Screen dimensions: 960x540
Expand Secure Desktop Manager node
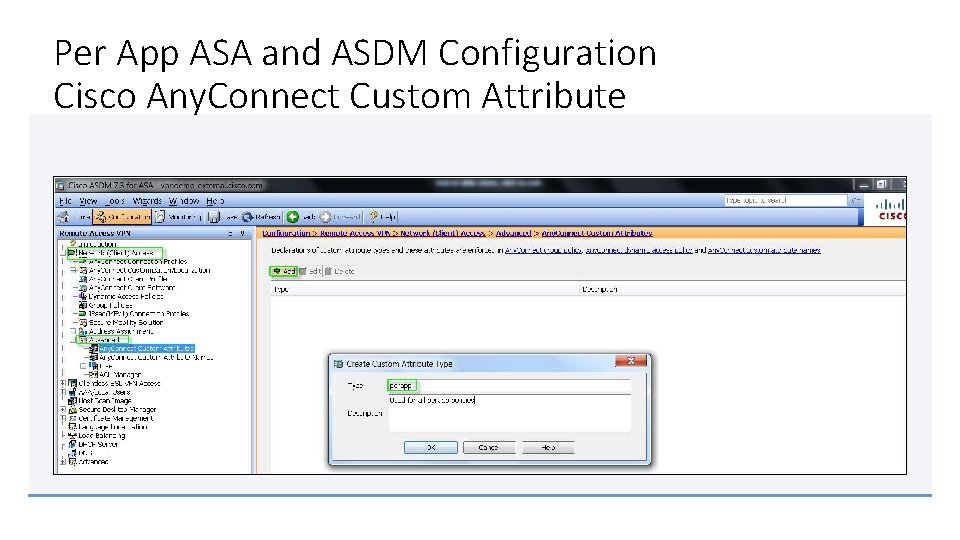[x=62, y=410]
